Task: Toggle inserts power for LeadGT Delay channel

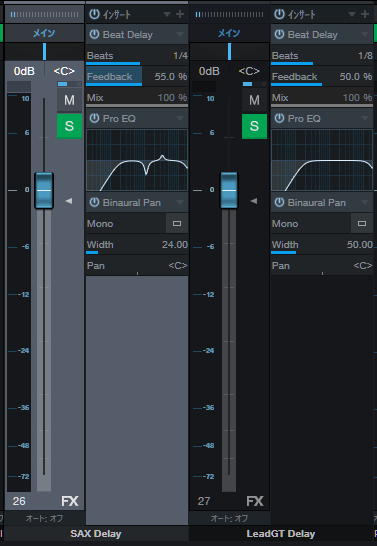Action: (279, 14)
